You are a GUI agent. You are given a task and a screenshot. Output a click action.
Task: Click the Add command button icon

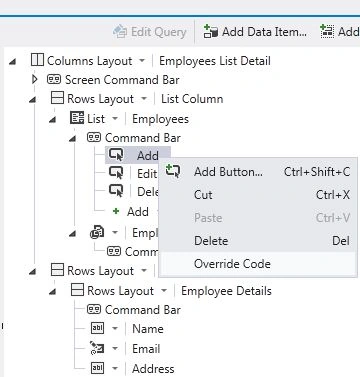click(x=116, y=155)
